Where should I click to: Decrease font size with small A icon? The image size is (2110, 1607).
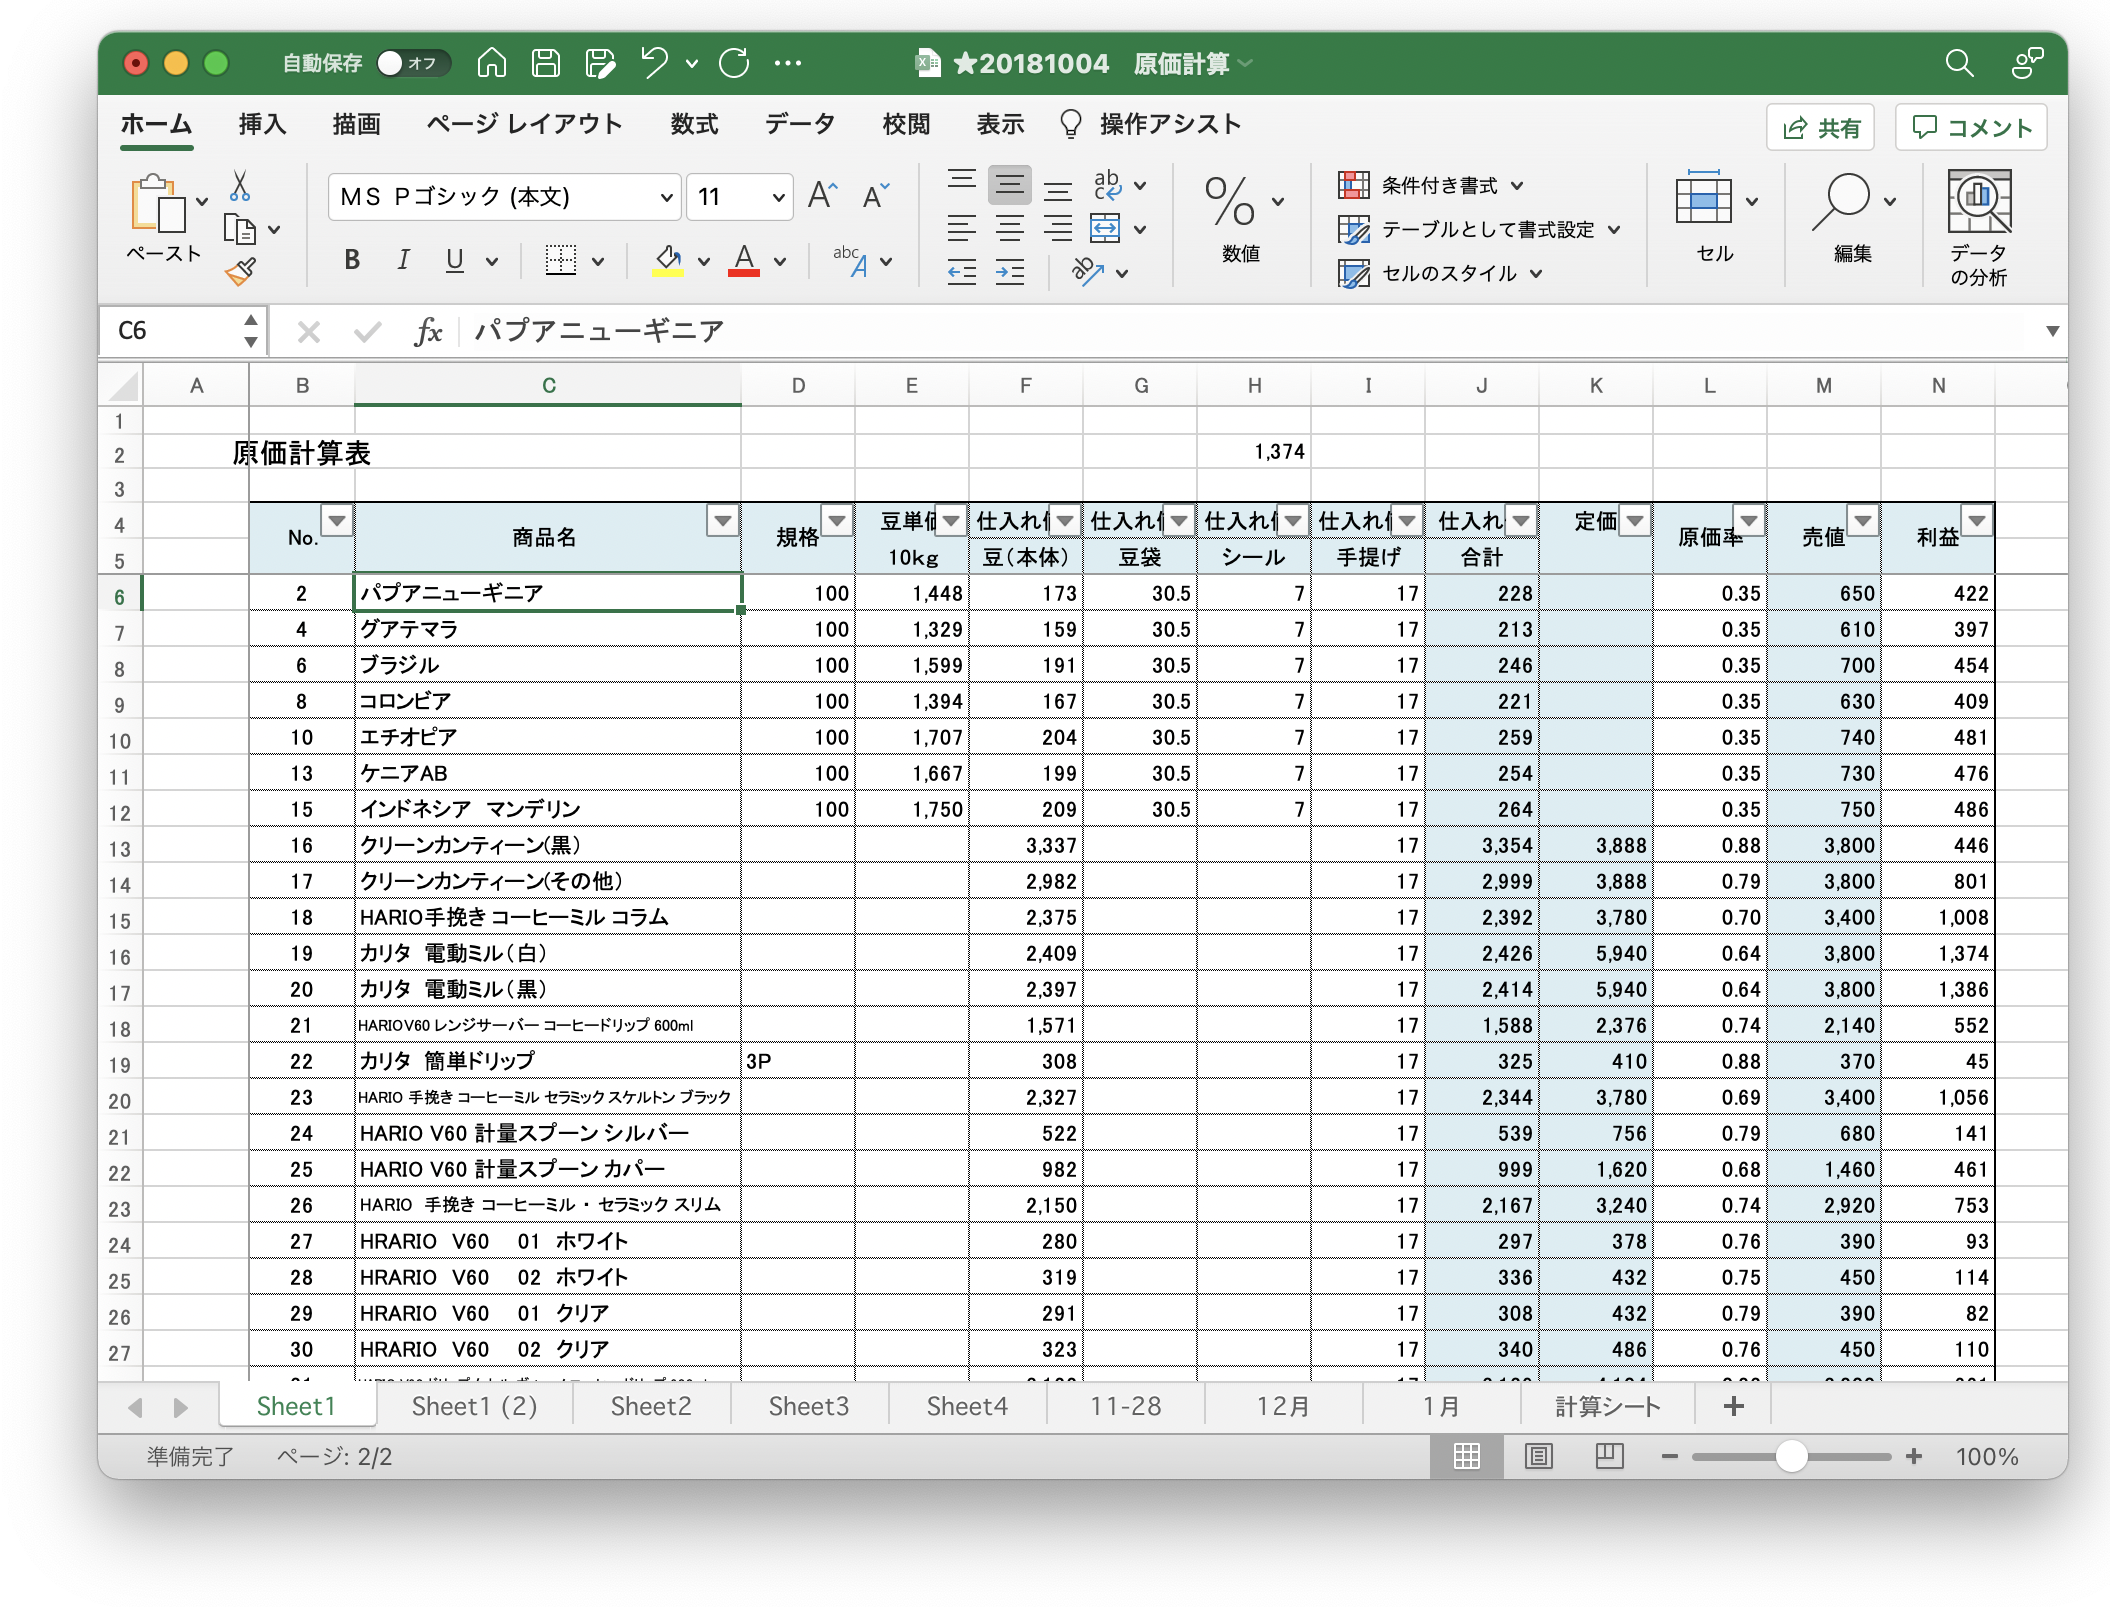coord(876,196)
